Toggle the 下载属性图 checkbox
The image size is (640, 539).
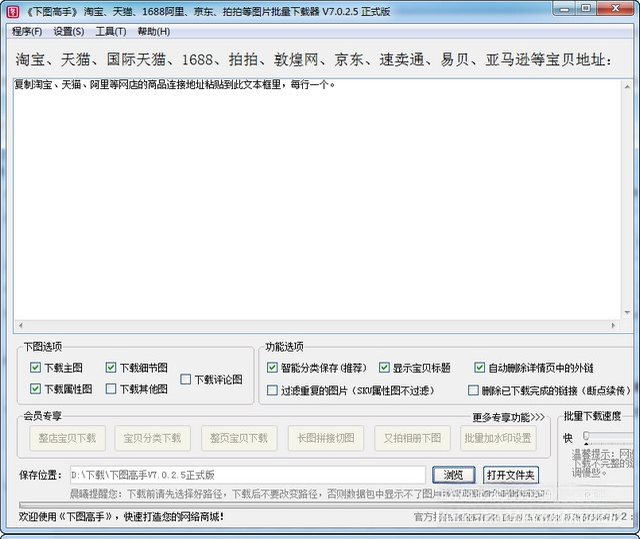(36, 389)
